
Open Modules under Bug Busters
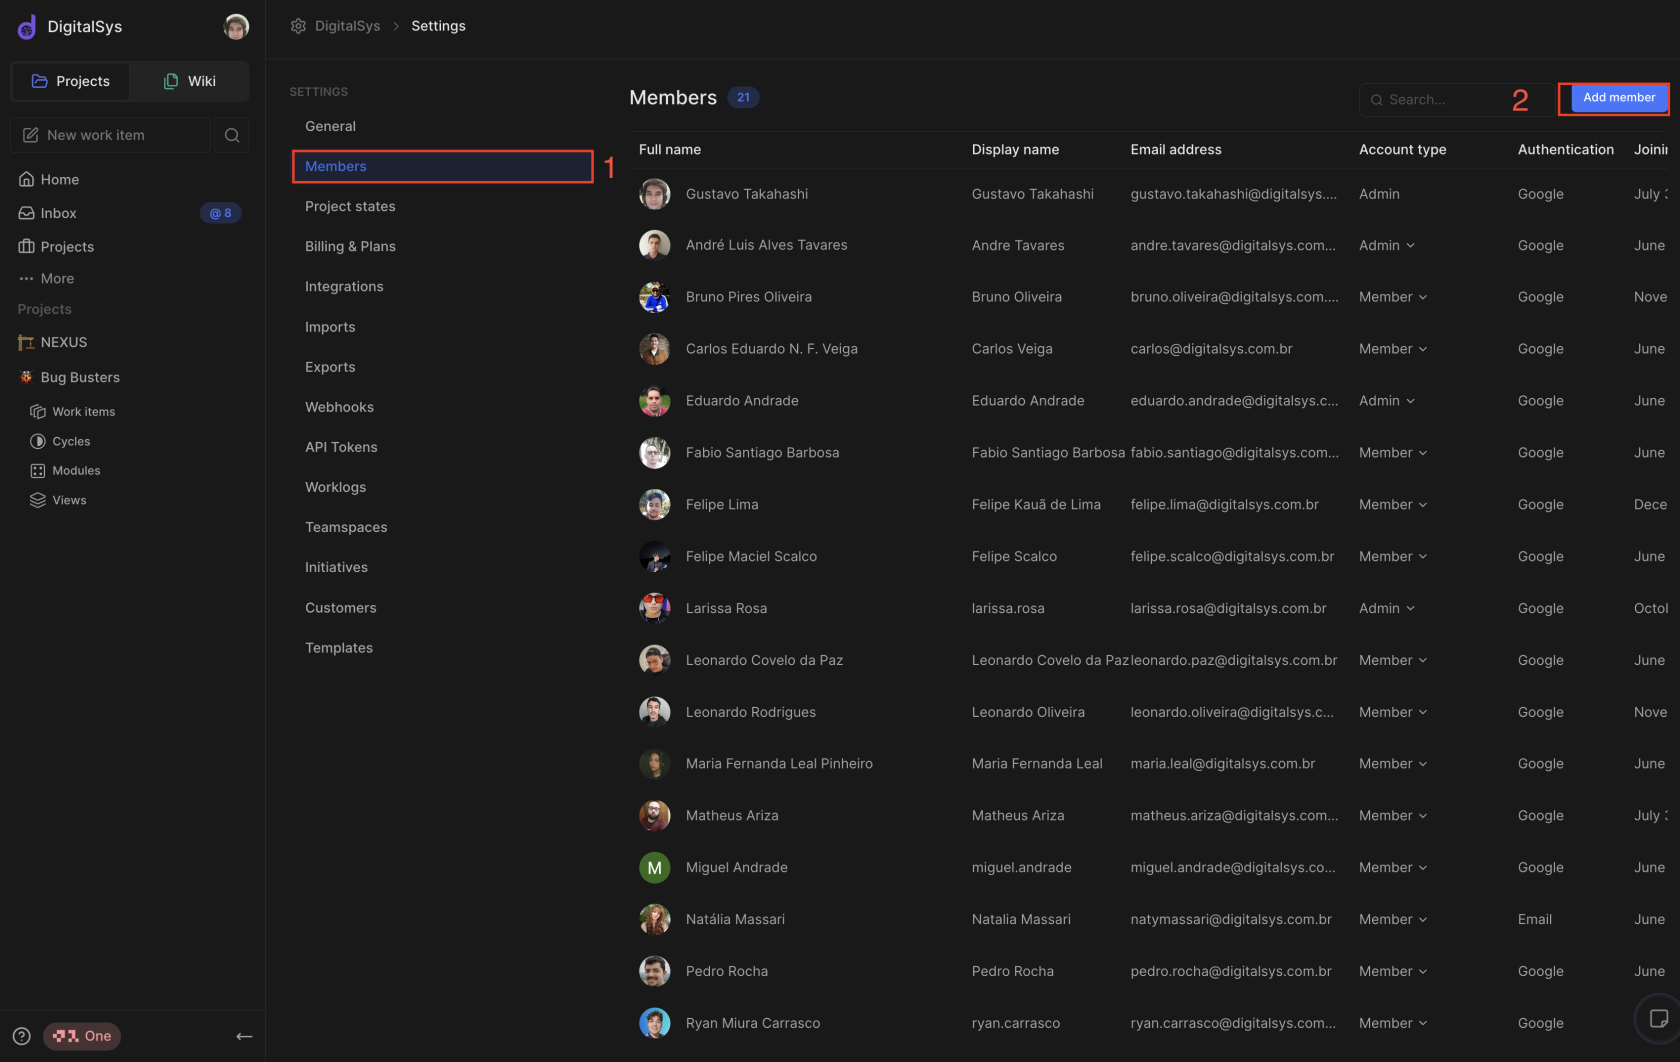[x=76, y=471]
